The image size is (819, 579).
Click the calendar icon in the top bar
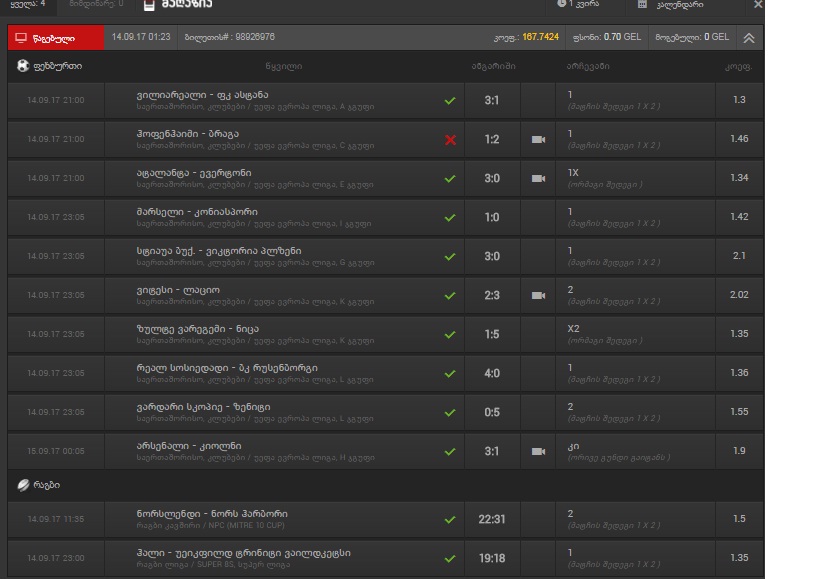tap(642, 4)
